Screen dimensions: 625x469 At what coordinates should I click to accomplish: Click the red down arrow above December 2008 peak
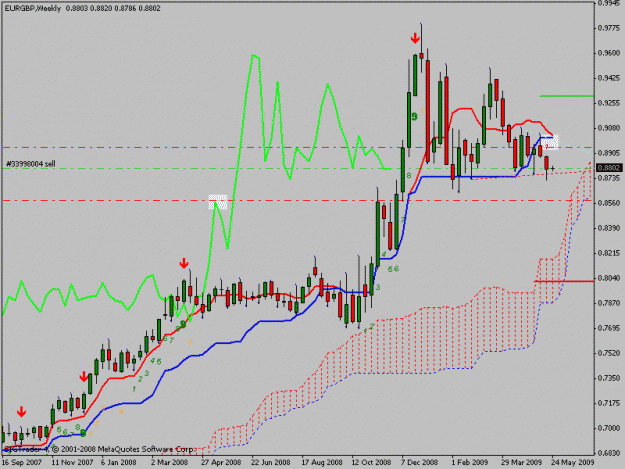click(x=415, y=38)
